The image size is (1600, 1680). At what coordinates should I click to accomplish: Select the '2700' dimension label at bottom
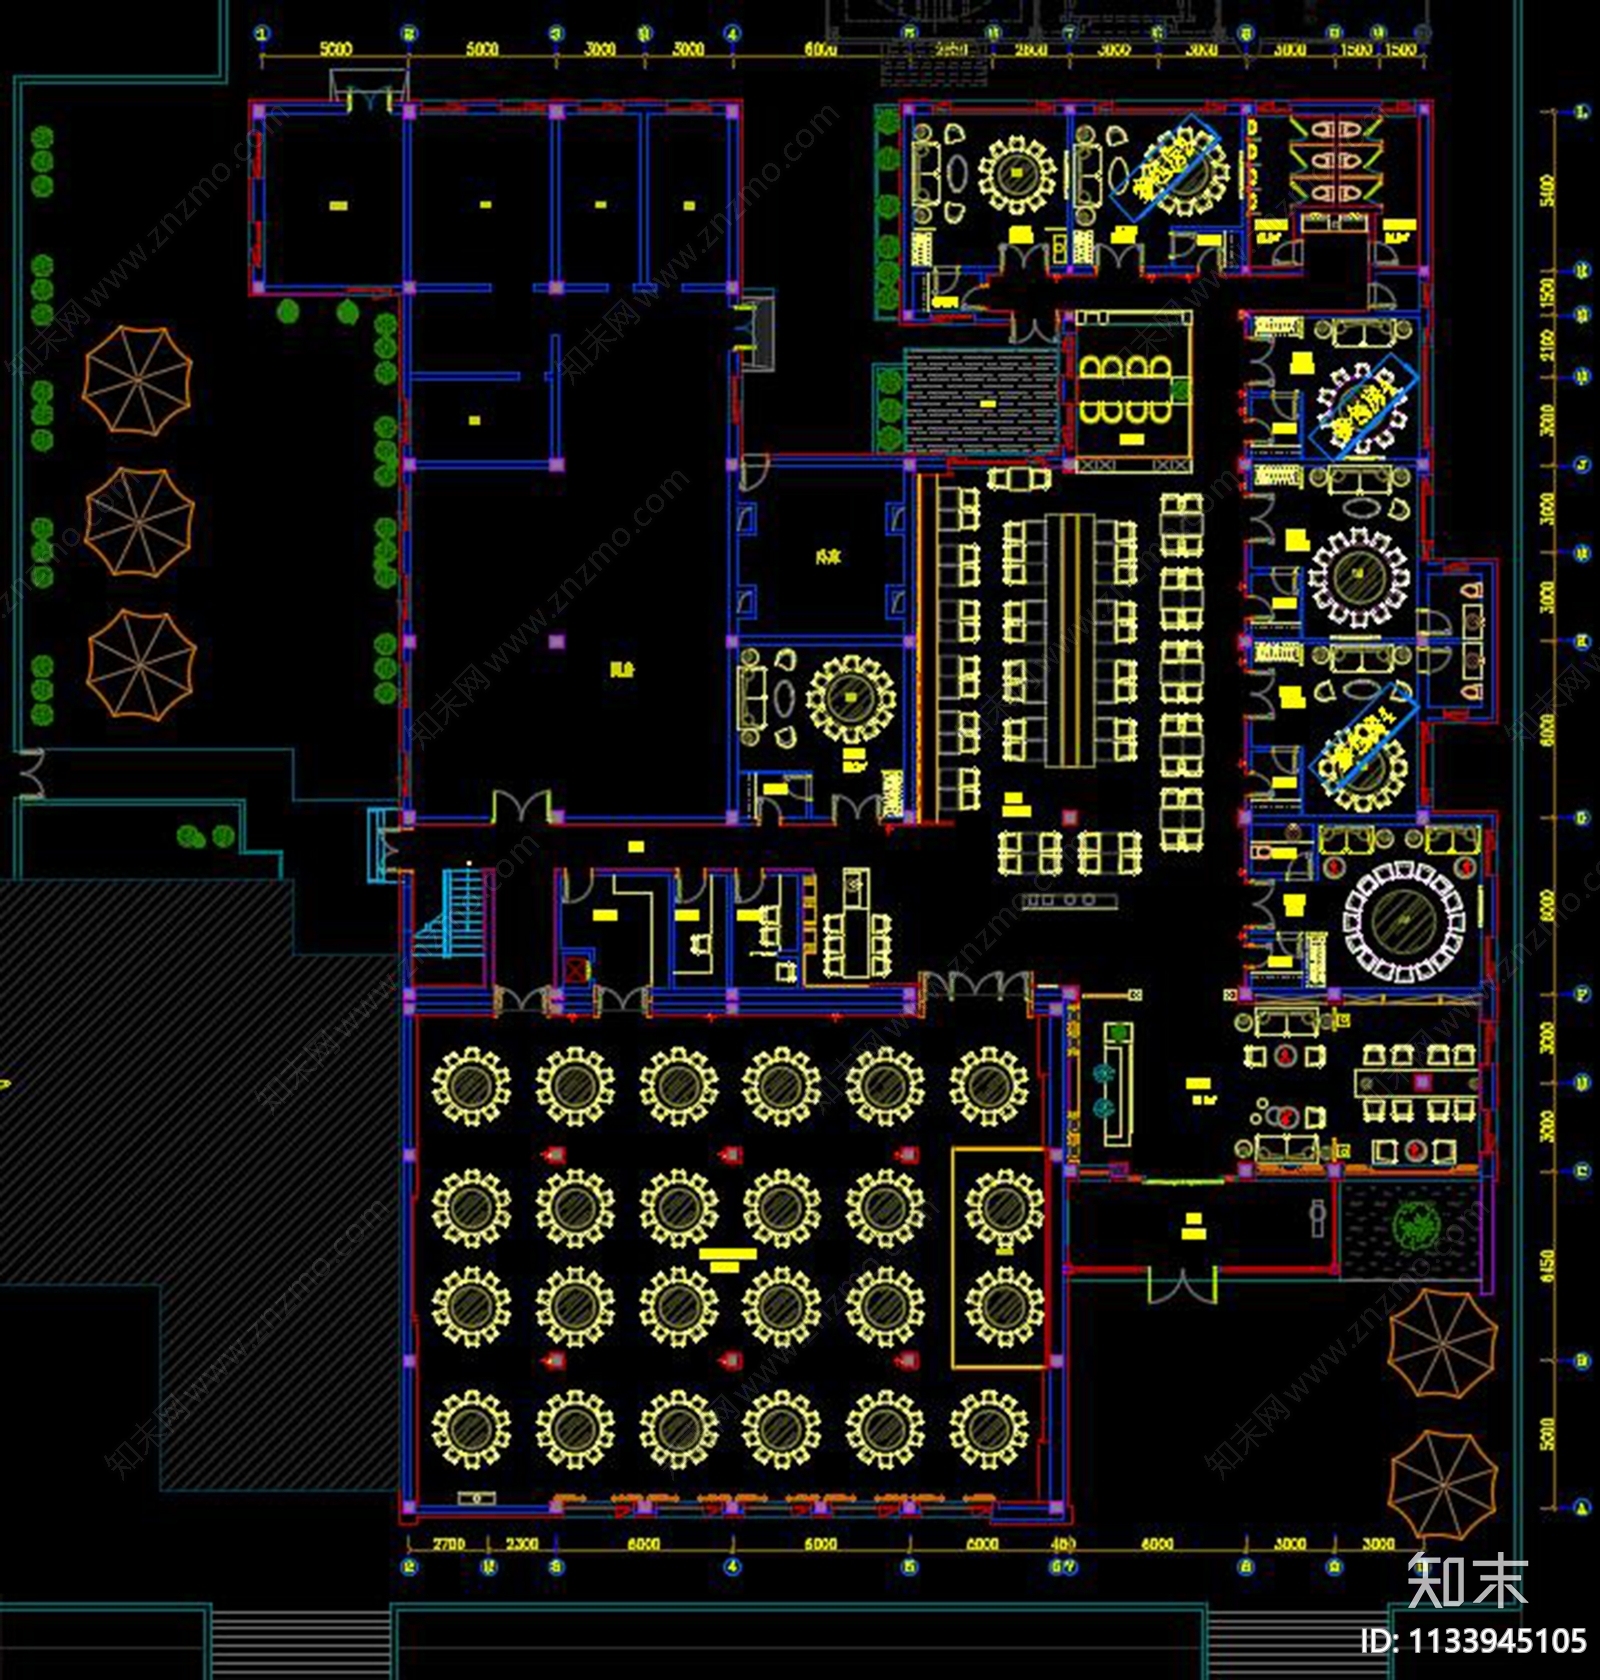(x=448, y=1543)
